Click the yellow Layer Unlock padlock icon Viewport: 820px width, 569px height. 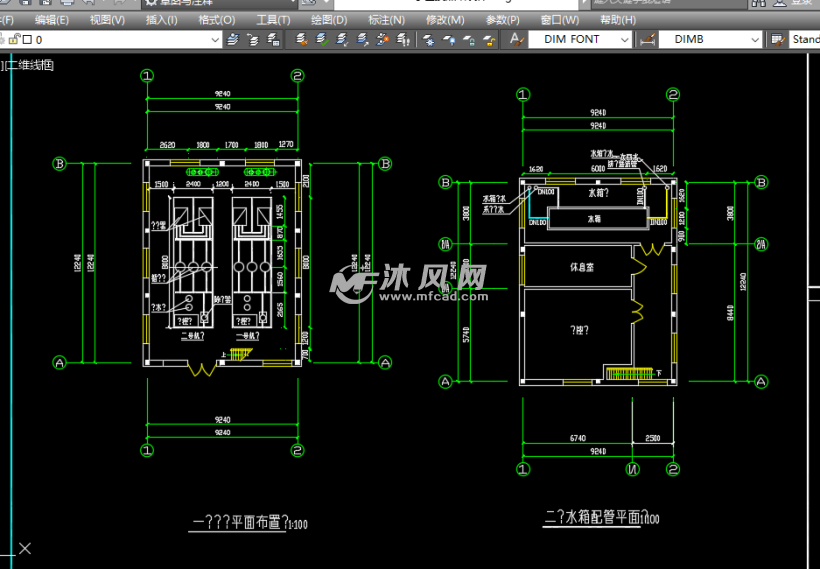[x=489, y=40]
